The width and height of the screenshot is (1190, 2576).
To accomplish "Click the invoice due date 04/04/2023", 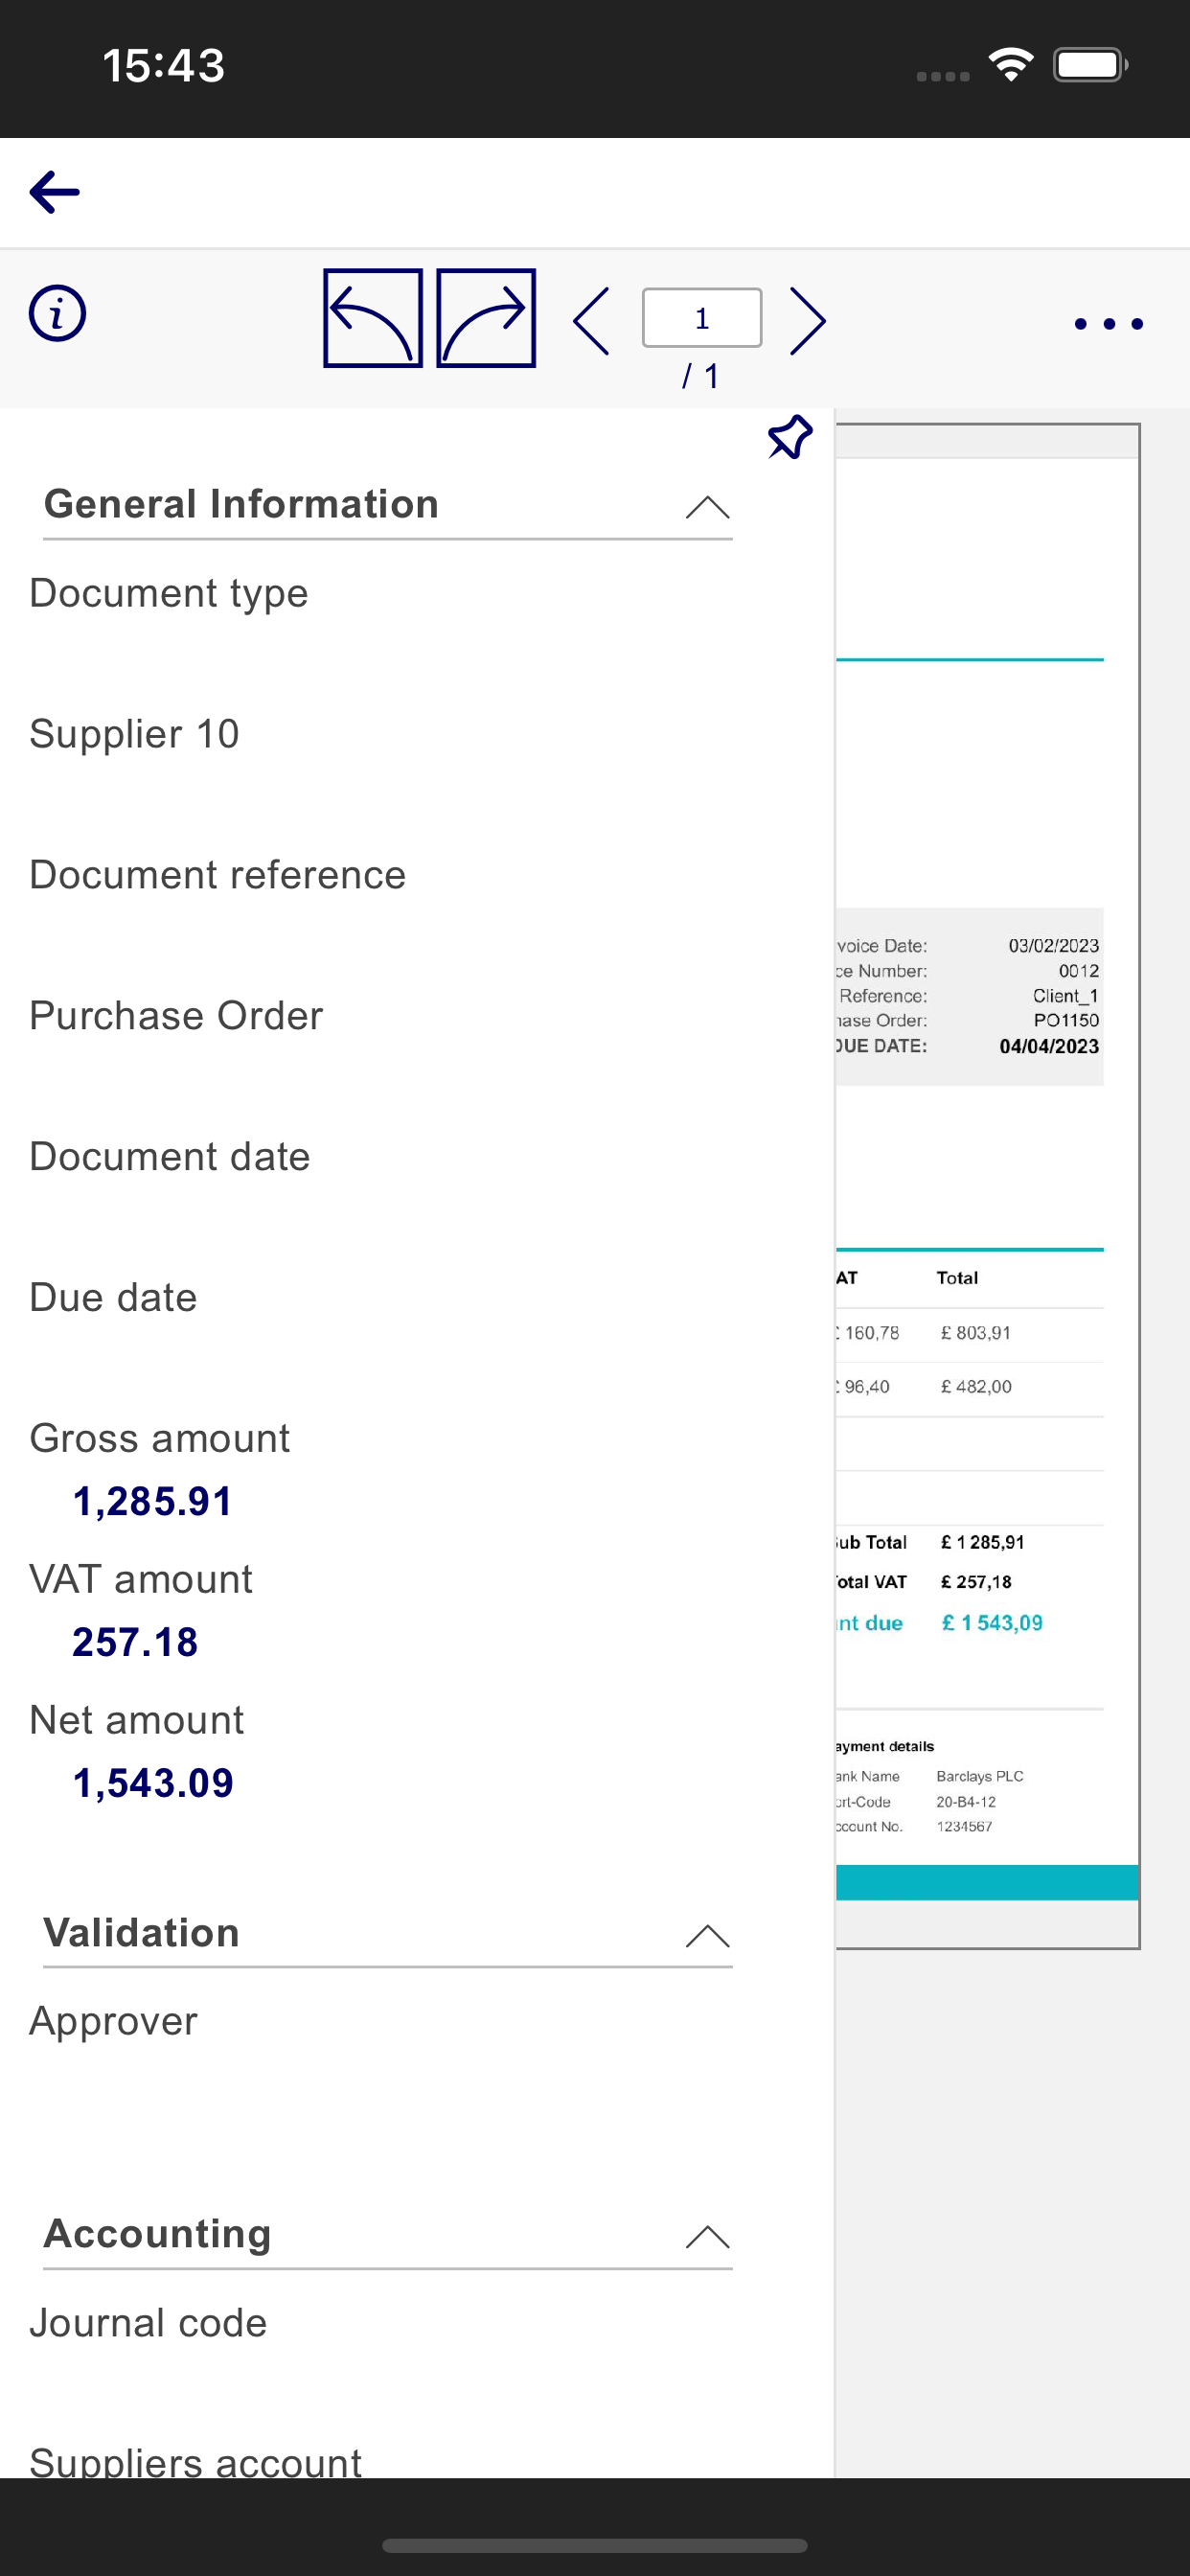I will (x=1049, y=1046).
